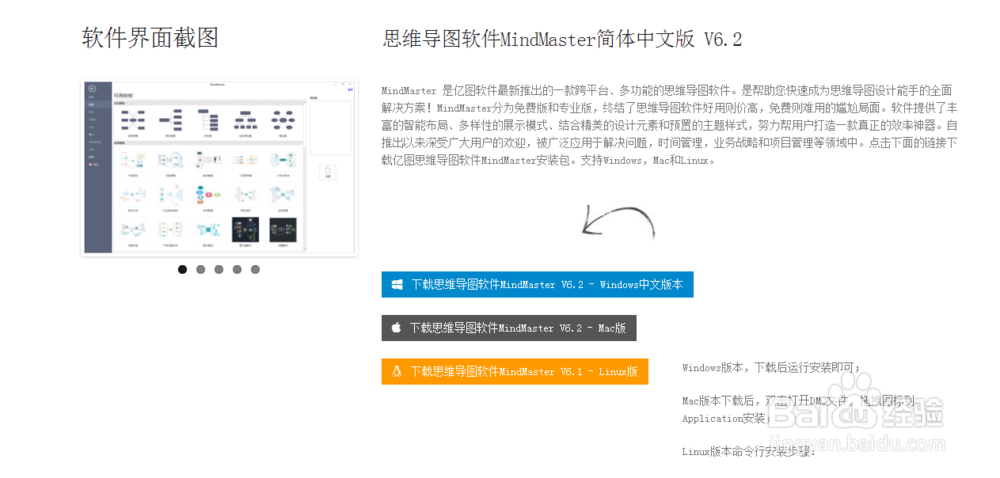
Task: Switch to the fourth carousel dot
Action: pos(237,270)
